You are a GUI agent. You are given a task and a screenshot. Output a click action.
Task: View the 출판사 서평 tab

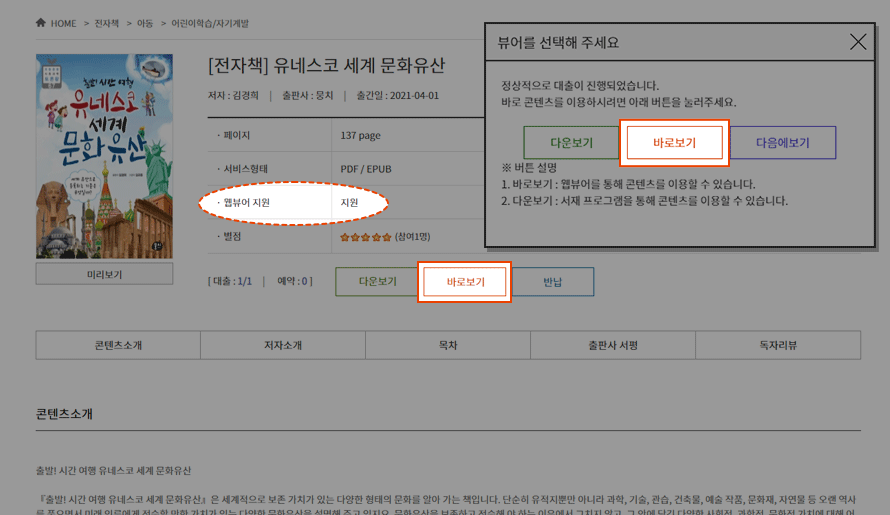613,345
